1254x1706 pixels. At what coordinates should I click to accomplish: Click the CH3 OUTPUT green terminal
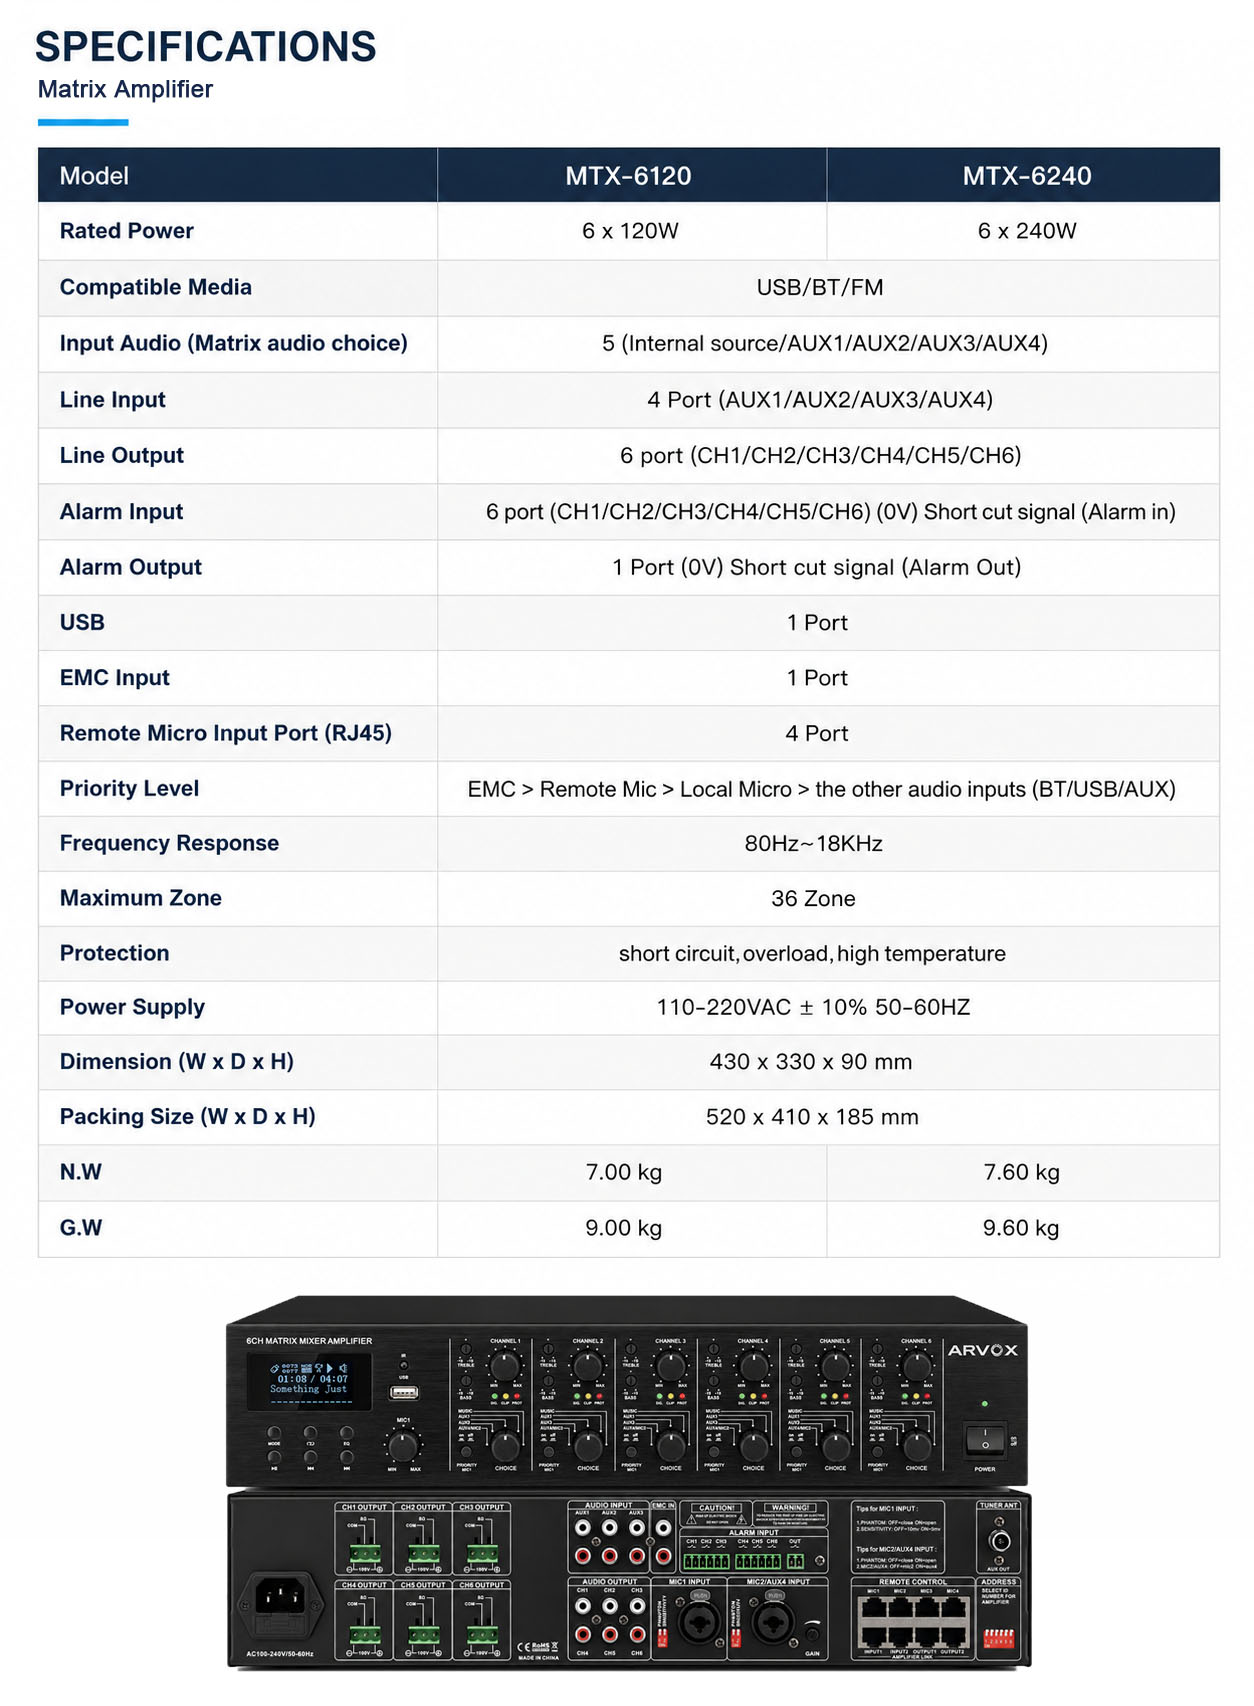483,1553
